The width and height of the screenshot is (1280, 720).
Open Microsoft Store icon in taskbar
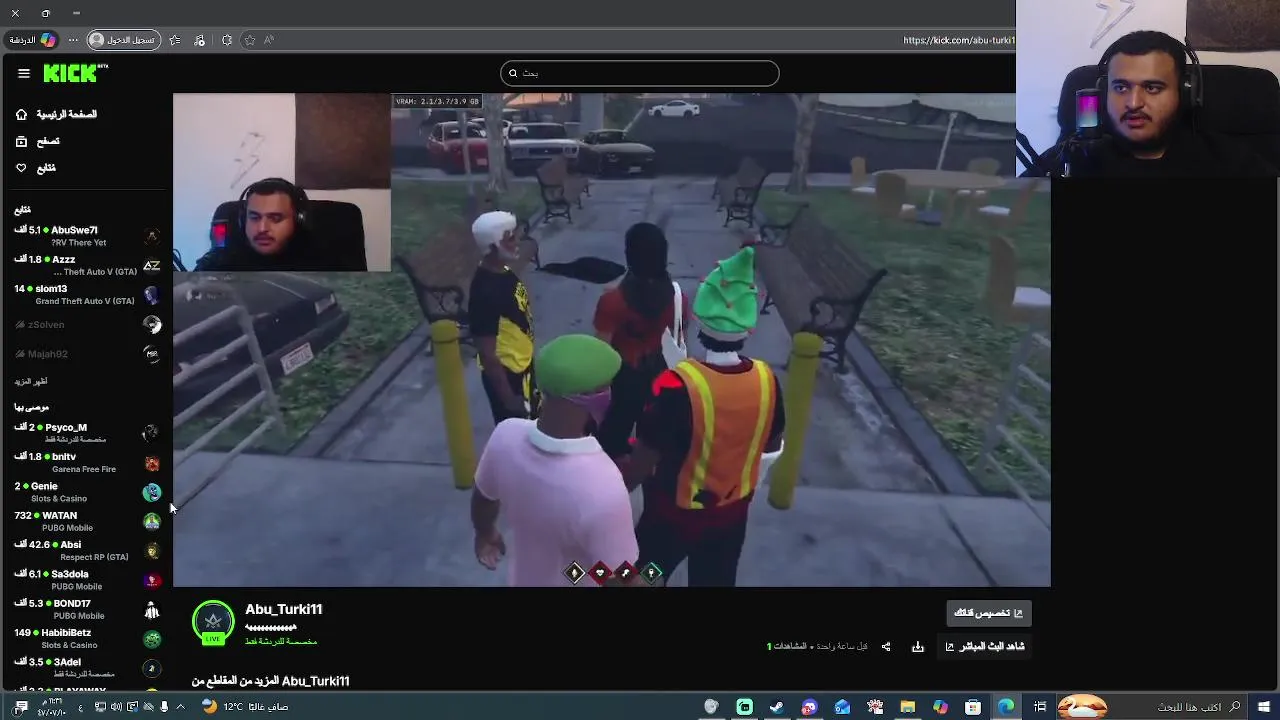pos(973,707)
